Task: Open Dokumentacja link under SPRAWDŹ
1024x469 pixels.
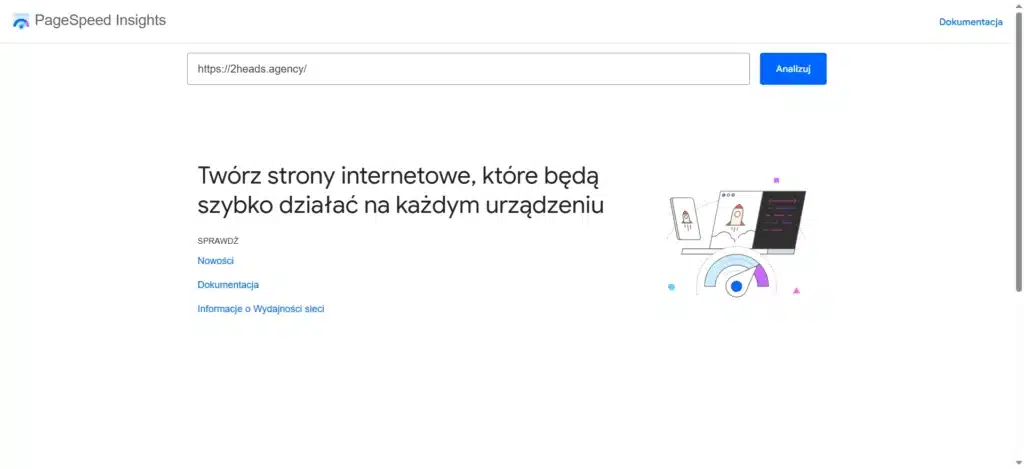Action: pyautogui.click(x=228, y=285)
